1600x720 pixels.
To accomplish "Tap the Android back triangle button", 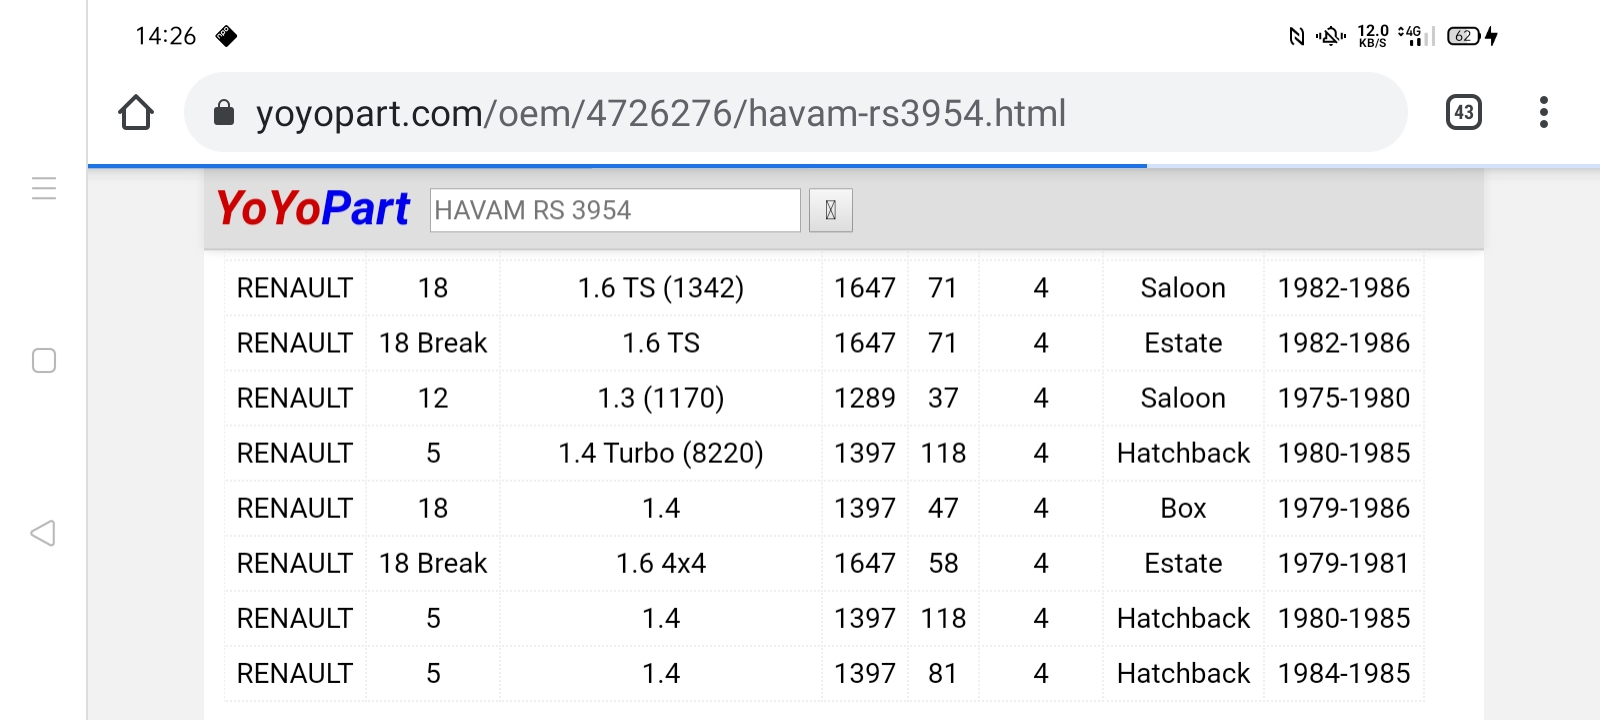I will tap(43, 533).
